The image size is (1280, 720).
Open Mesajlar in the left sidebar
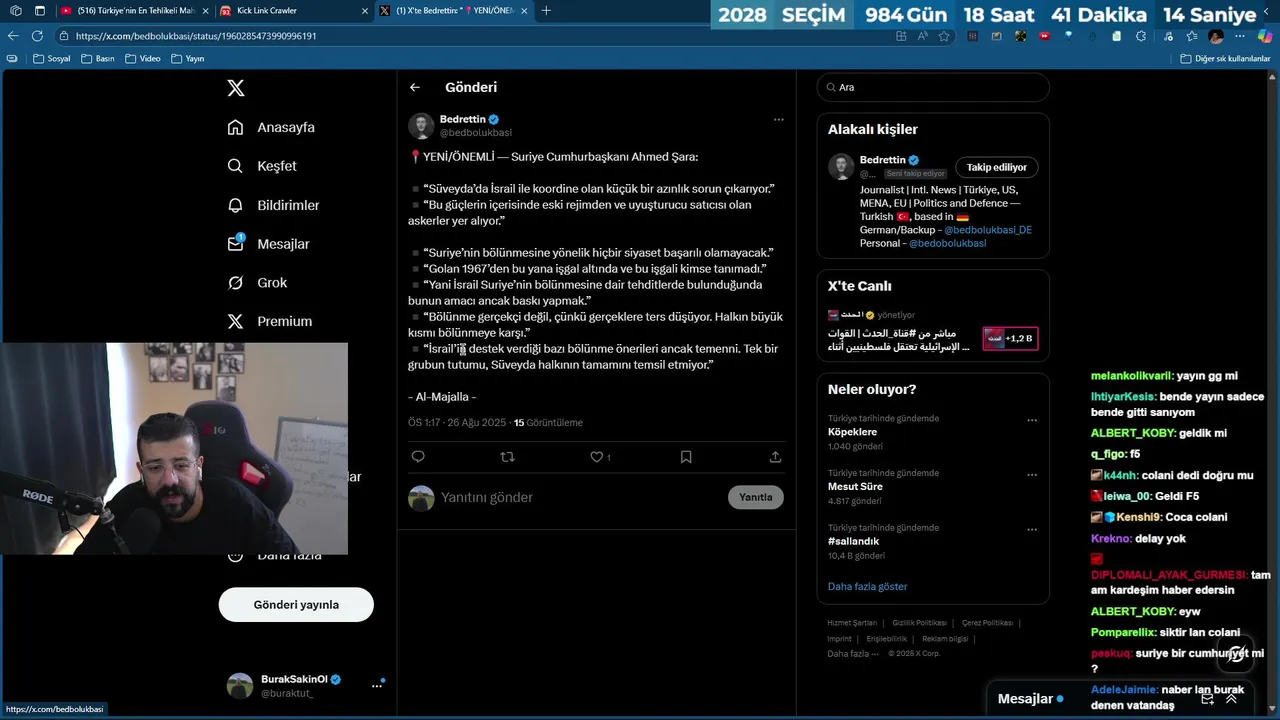pos(269,244)
